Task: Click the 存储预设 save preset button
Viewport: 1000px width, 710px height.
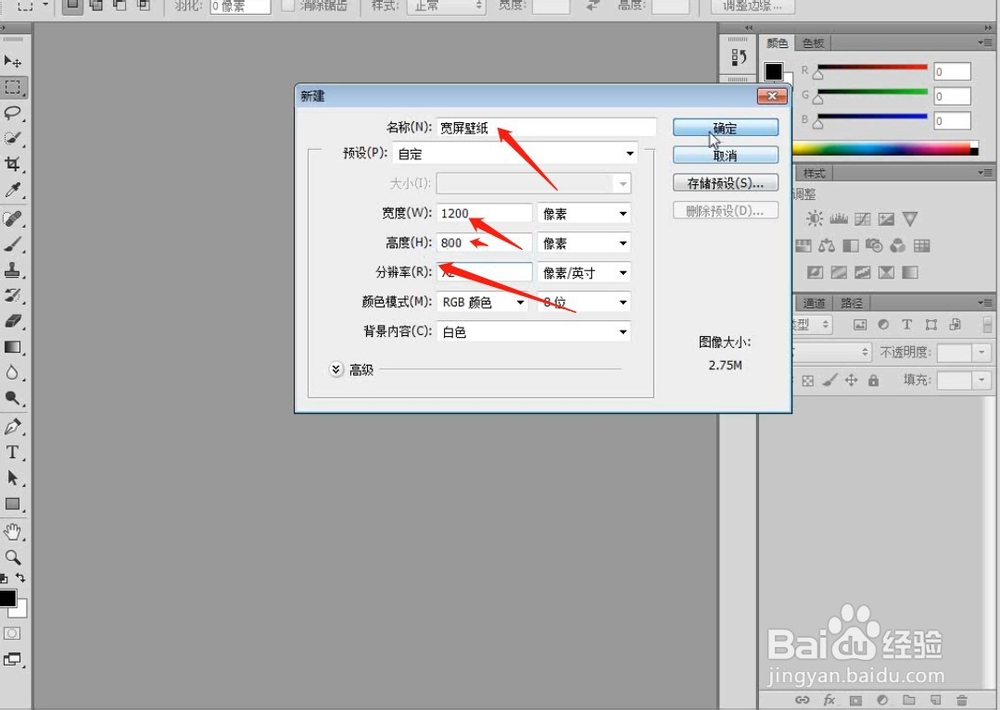Action: tap(725, 182)
